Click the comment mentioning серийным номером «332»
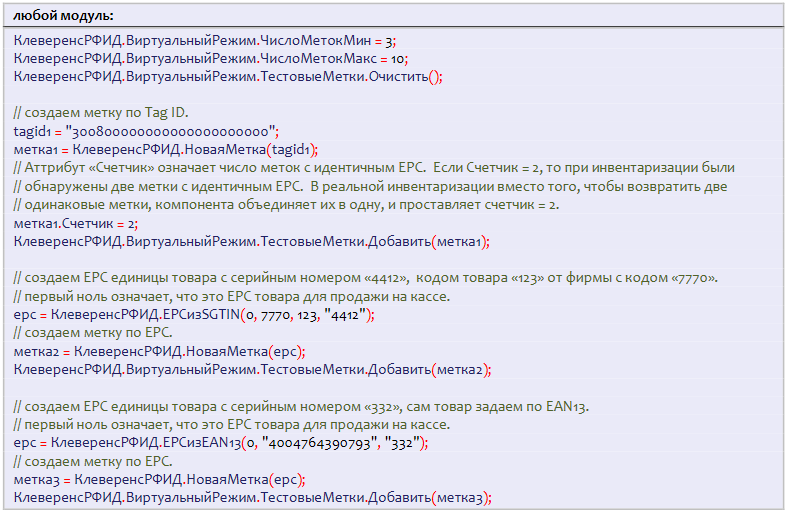The height and width of the screenshot is (513, 789). coord(301,406)
